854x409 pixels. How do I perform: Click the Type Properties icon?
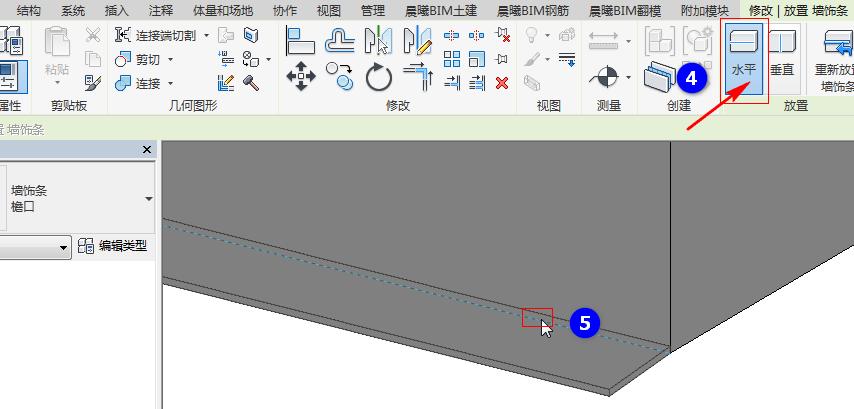point(10,40)
